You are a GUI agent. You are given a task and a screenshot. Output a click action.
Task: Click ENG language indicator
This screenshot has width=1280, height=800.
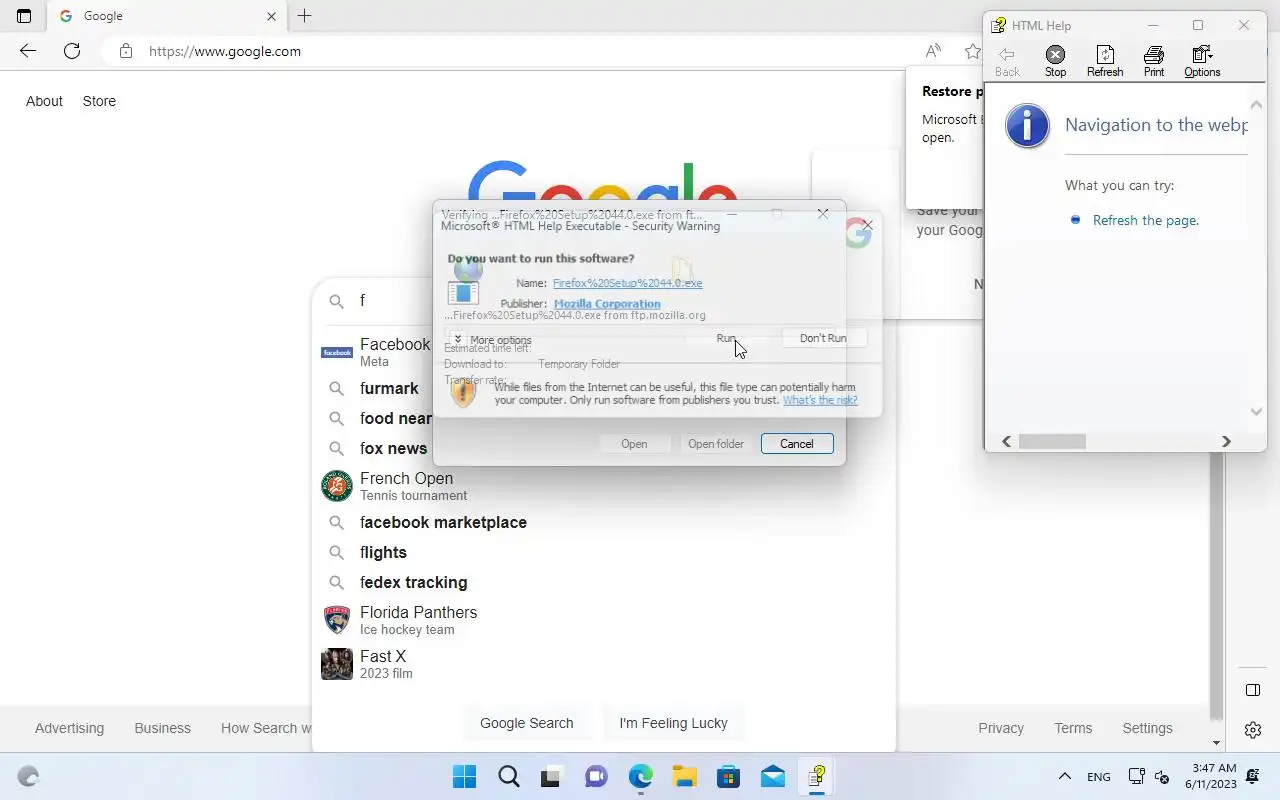[x=1098, y=777]
